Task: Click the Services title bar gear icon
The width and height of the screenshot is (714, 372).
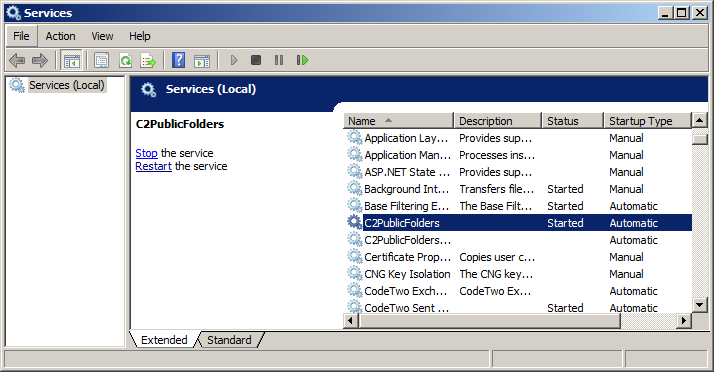Action: (x=13, y=13)
